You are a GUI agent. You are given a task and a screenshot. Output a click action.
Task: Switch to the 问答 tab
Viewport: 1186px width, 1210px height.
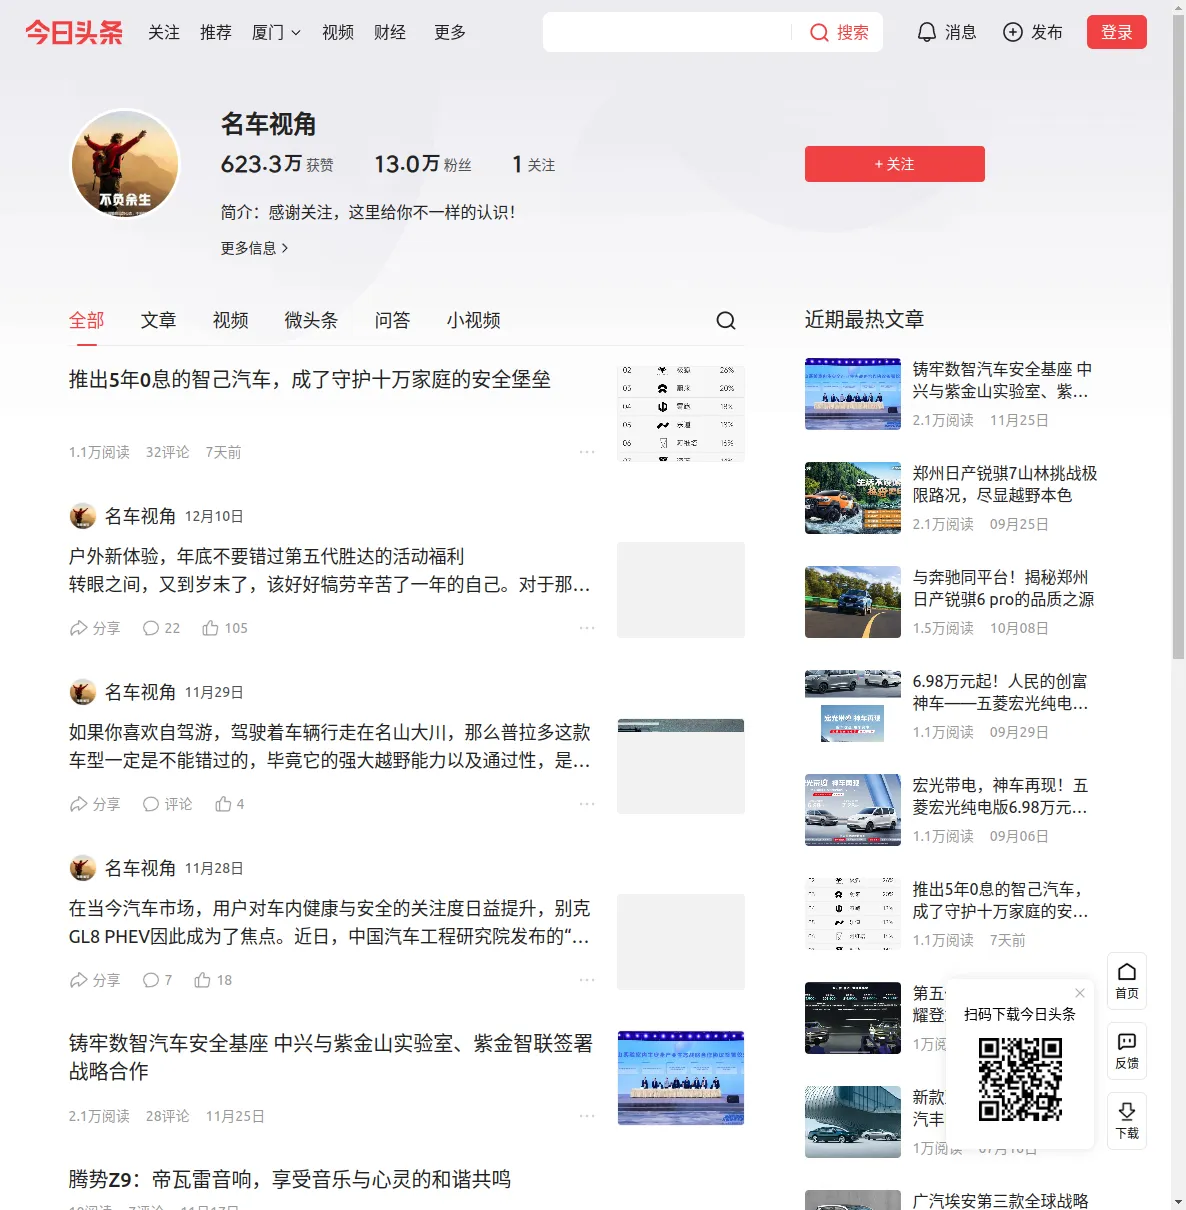click(392, 320)
